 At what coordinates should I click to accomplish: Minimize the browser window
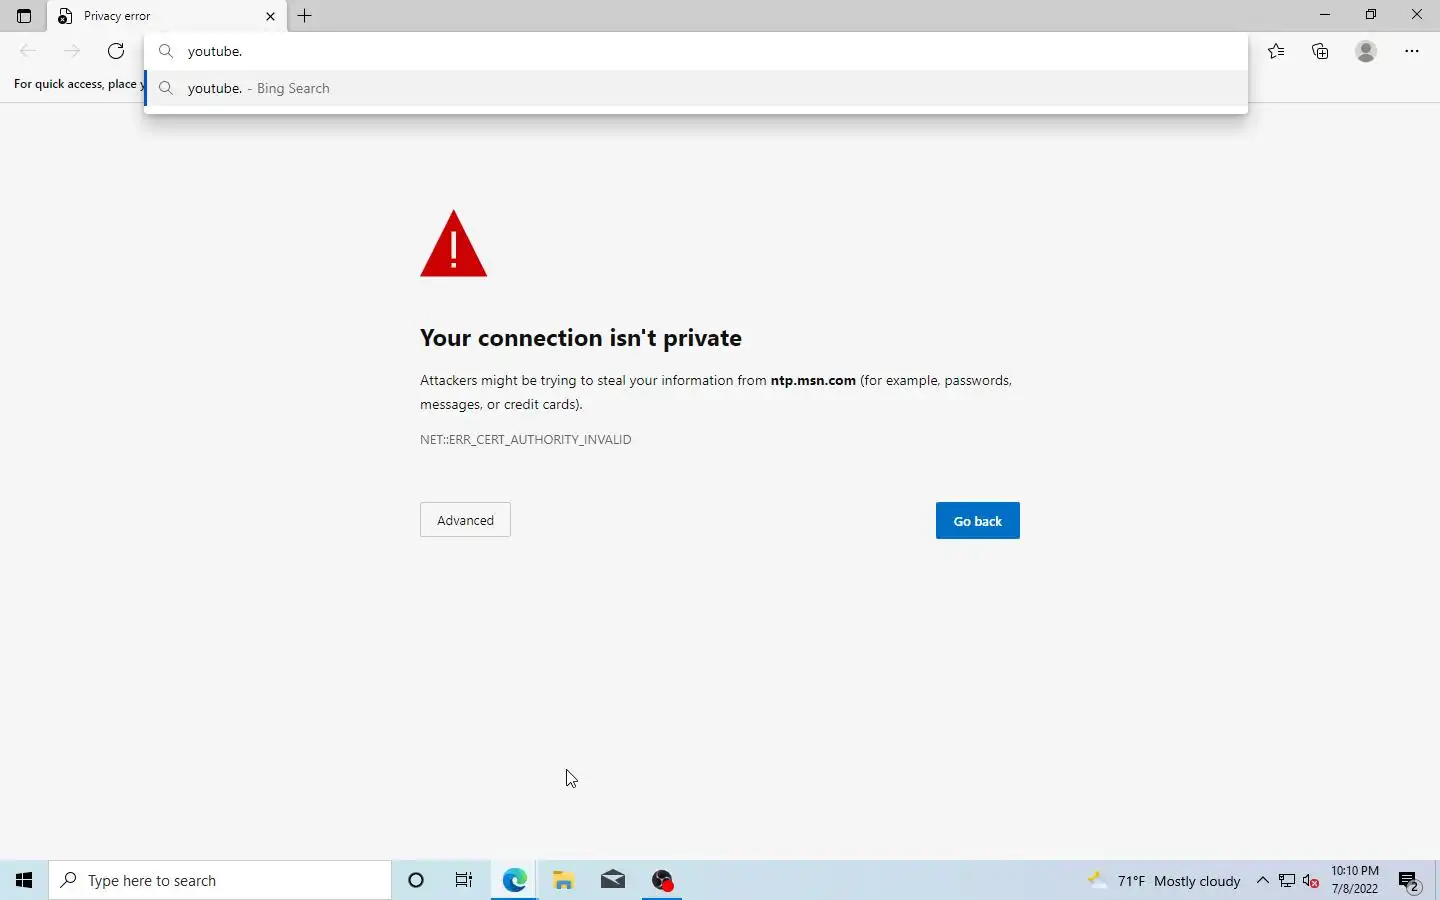point(1325,15)
